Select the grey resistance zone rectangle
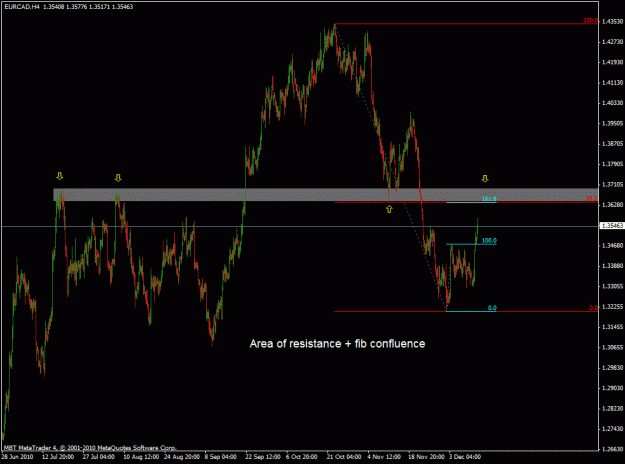This screenshot has width=625, height=464. (326, 195)
